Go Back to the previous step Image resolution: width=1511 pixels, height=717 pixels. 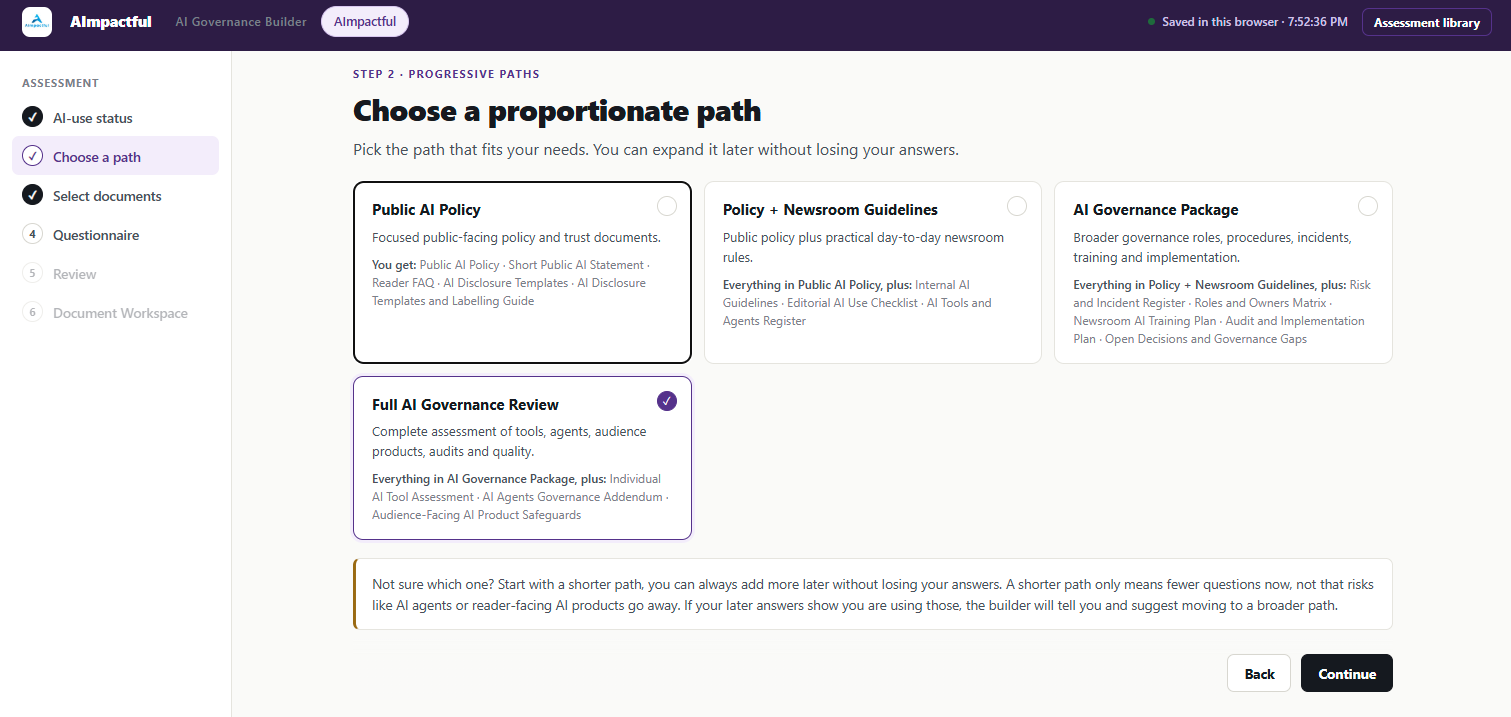[x=1260, y=673]
